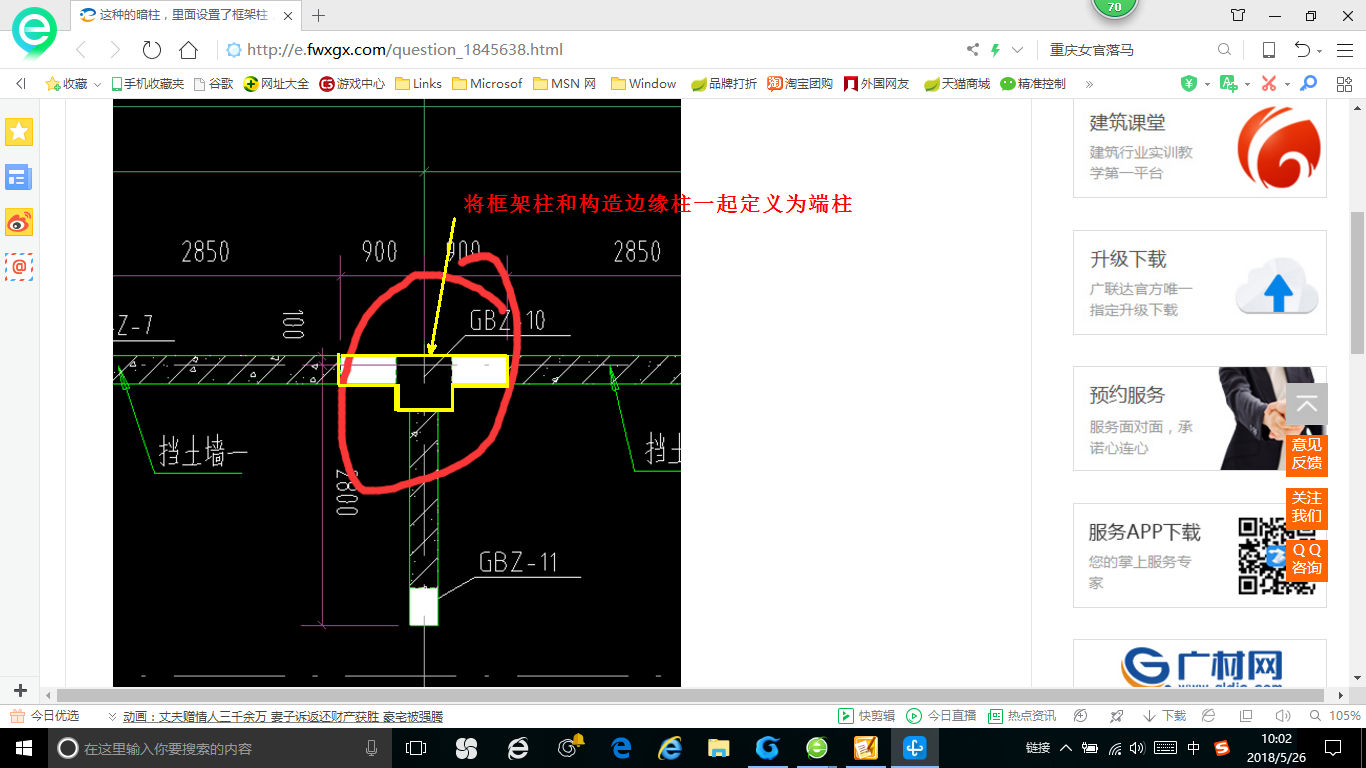Expand the address bar dropdown chevron
Image resolution: width=1366 pixels, height=768 pixels.
pyautogui.click(x=1018, y=50)
